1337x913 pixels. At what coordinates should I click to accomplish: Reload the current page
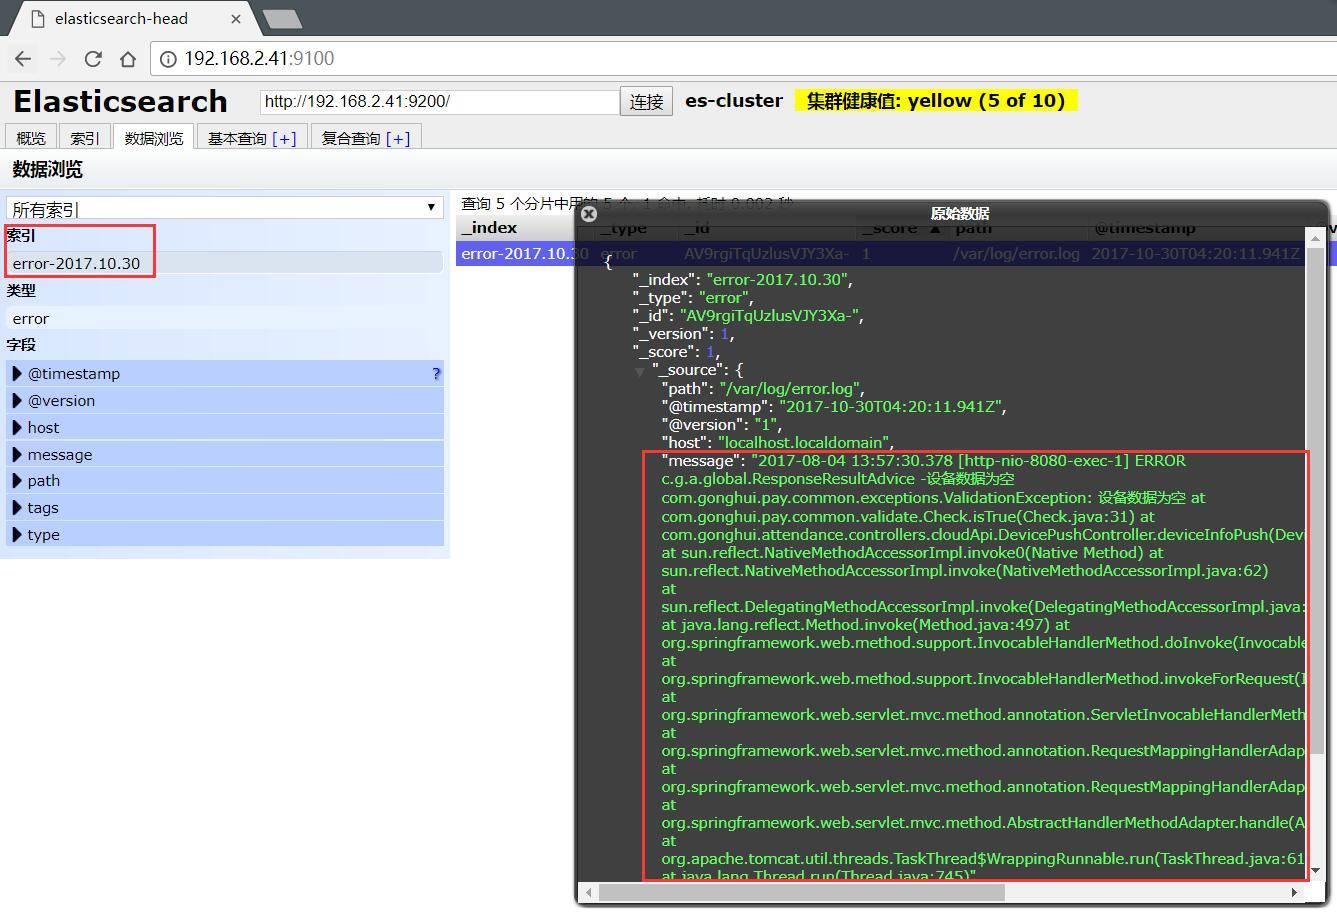[x=93, y=58]
